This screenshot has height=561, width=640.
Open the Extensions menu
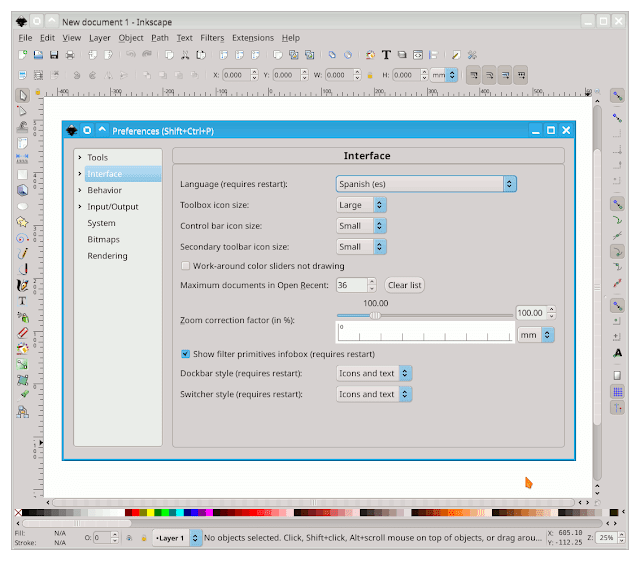253,38
